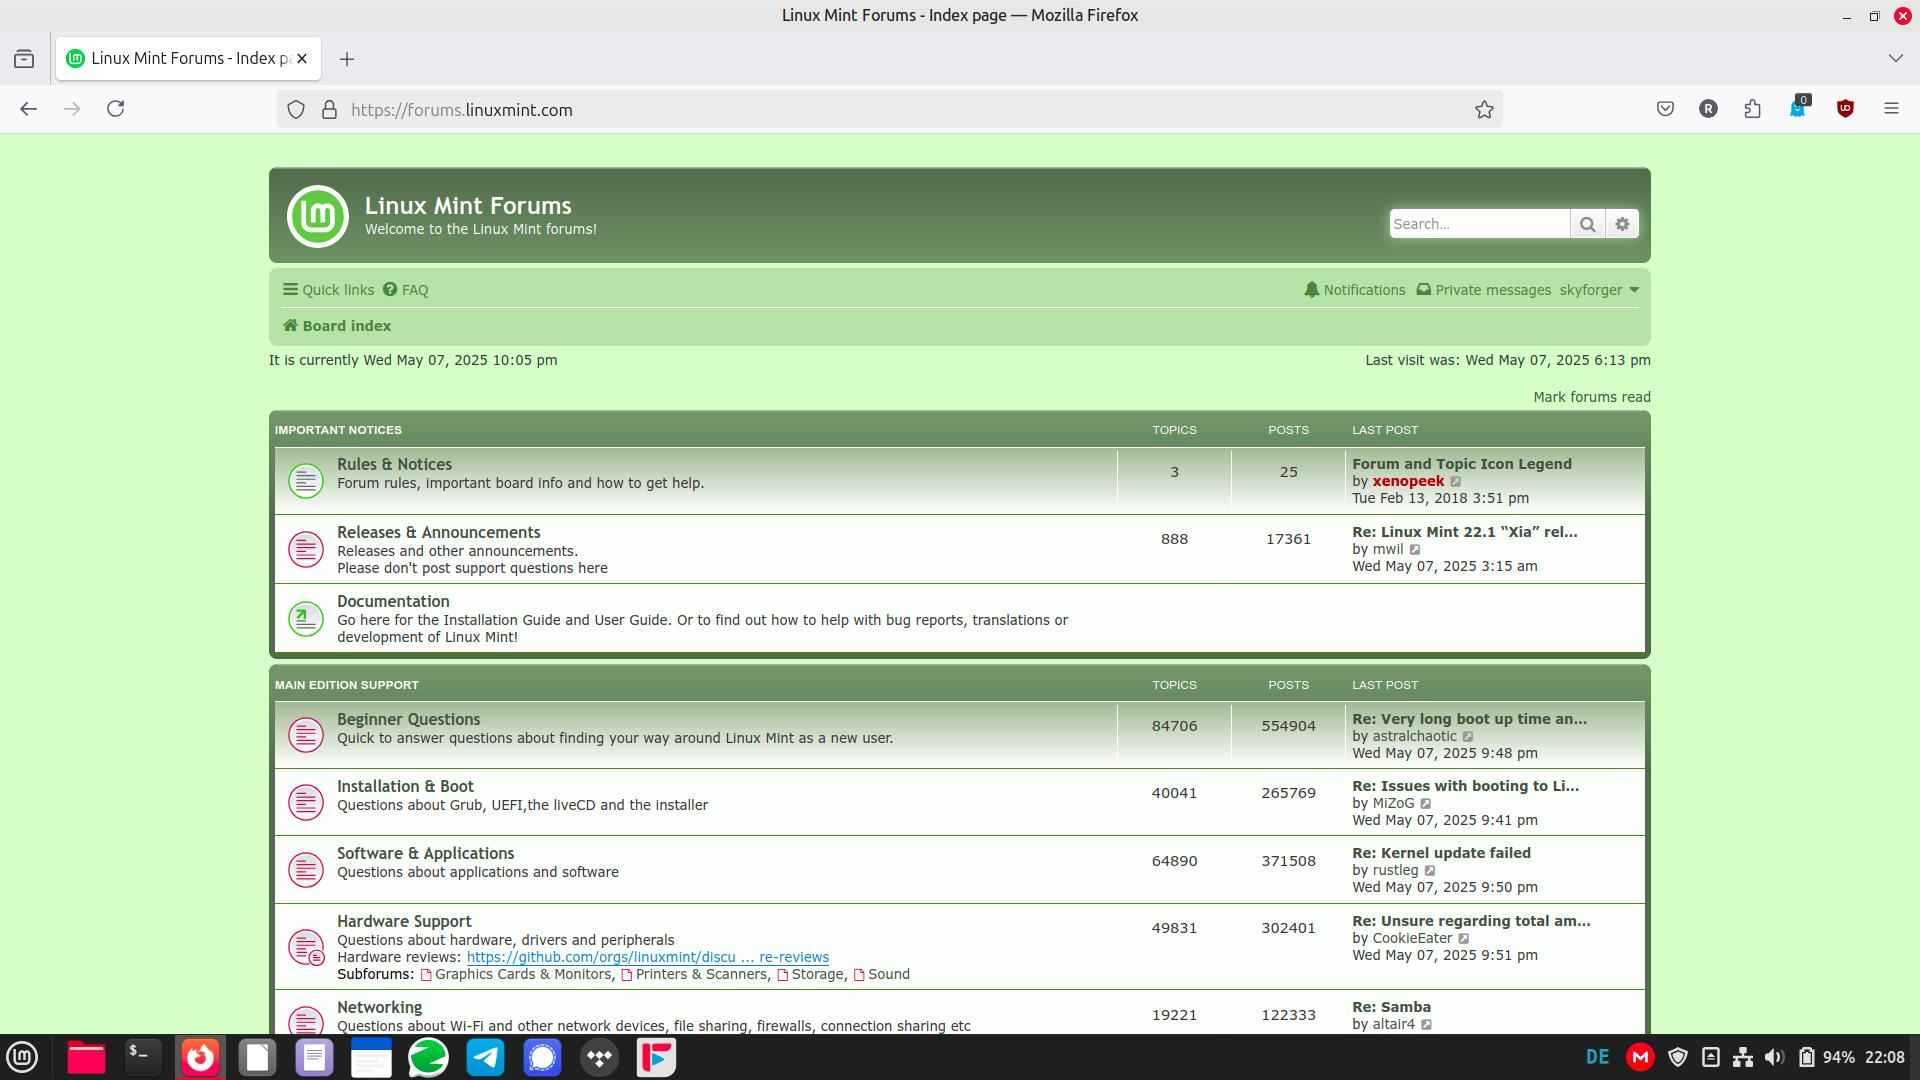
Task: Open the FAQ link
Action: pyautogui.click(x=406, y=290)
